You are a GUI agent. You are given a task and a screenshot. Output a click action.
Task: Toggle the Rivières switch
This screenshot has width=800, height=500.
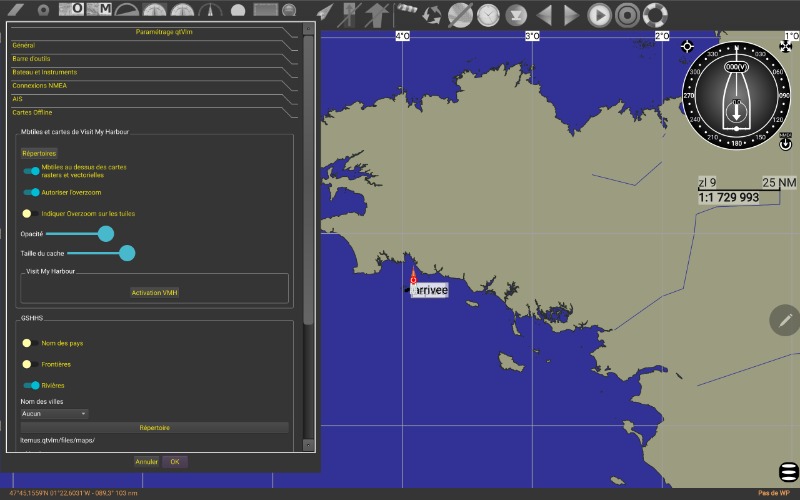31,385
